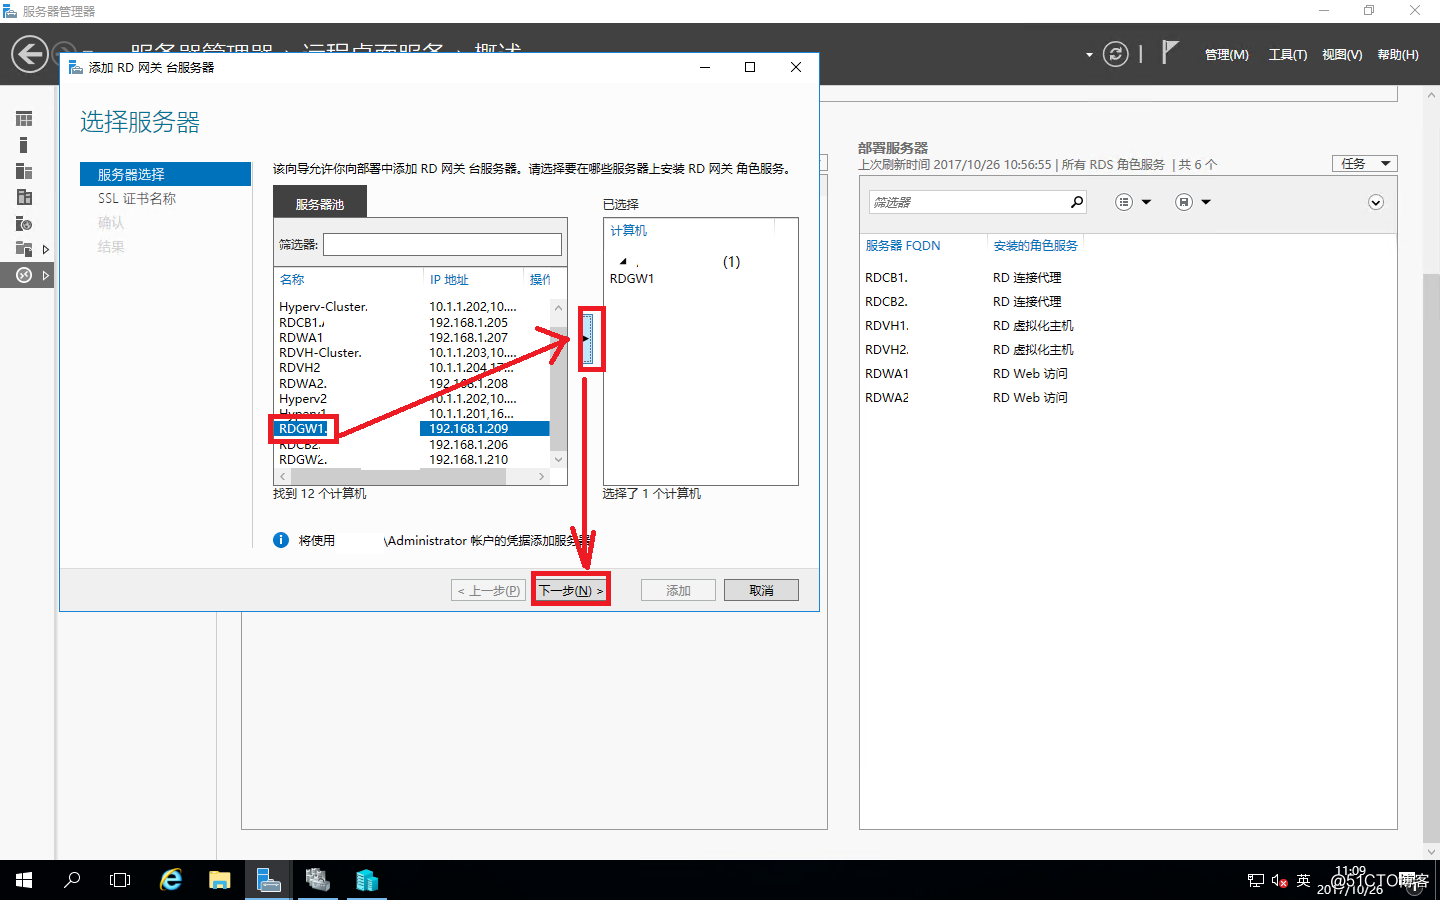Open the blue server-rack app on taskbar
The height and width of the screenshot is (900, 1440).
367,880
